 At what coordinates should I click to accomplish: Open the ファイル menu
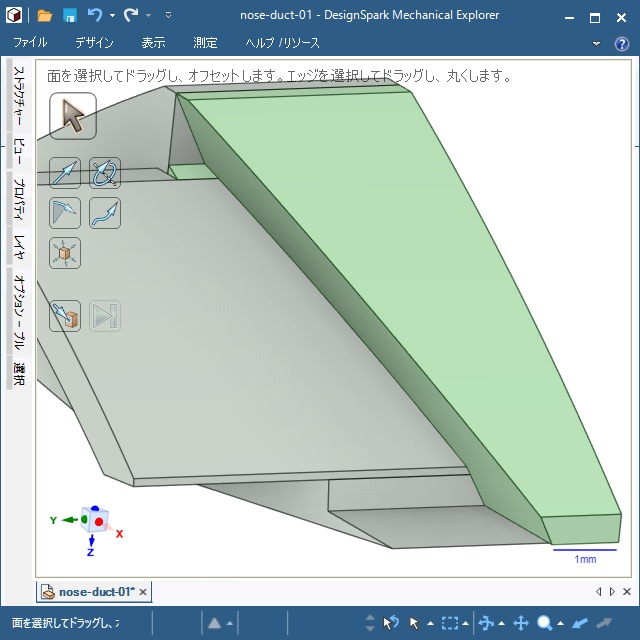30,43
